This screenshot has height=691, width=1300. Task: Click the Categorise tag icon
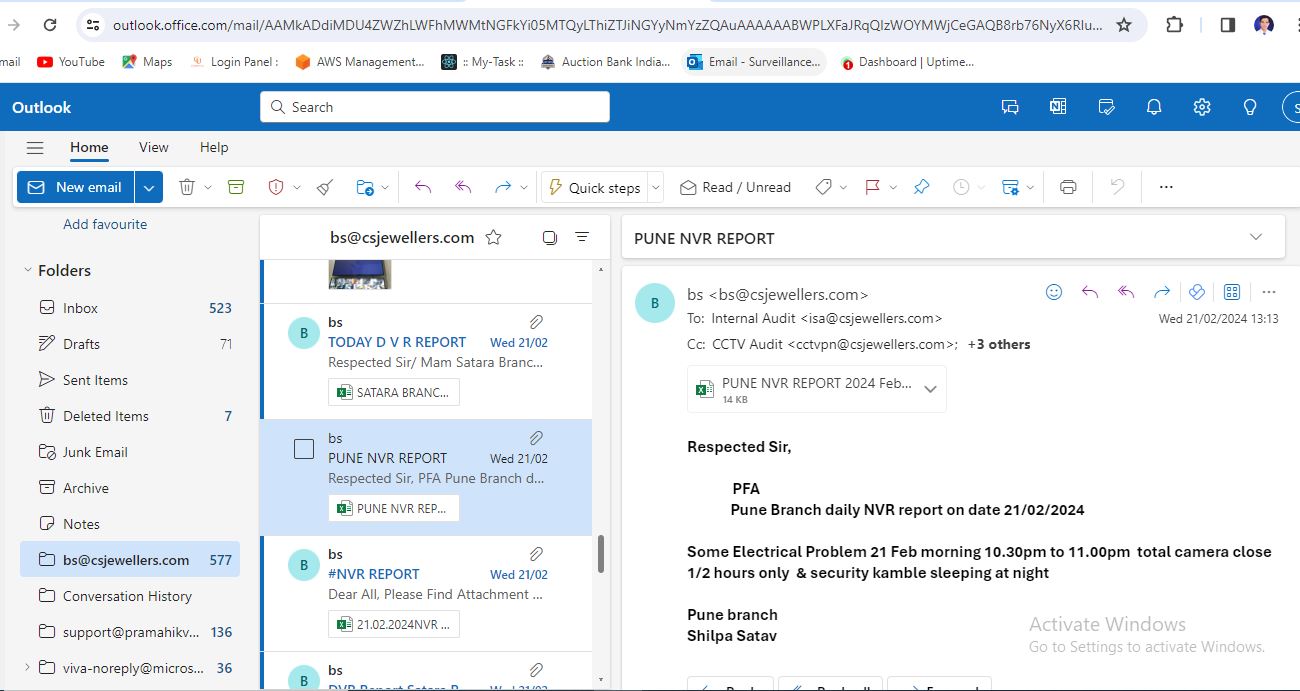click(824, 187)
